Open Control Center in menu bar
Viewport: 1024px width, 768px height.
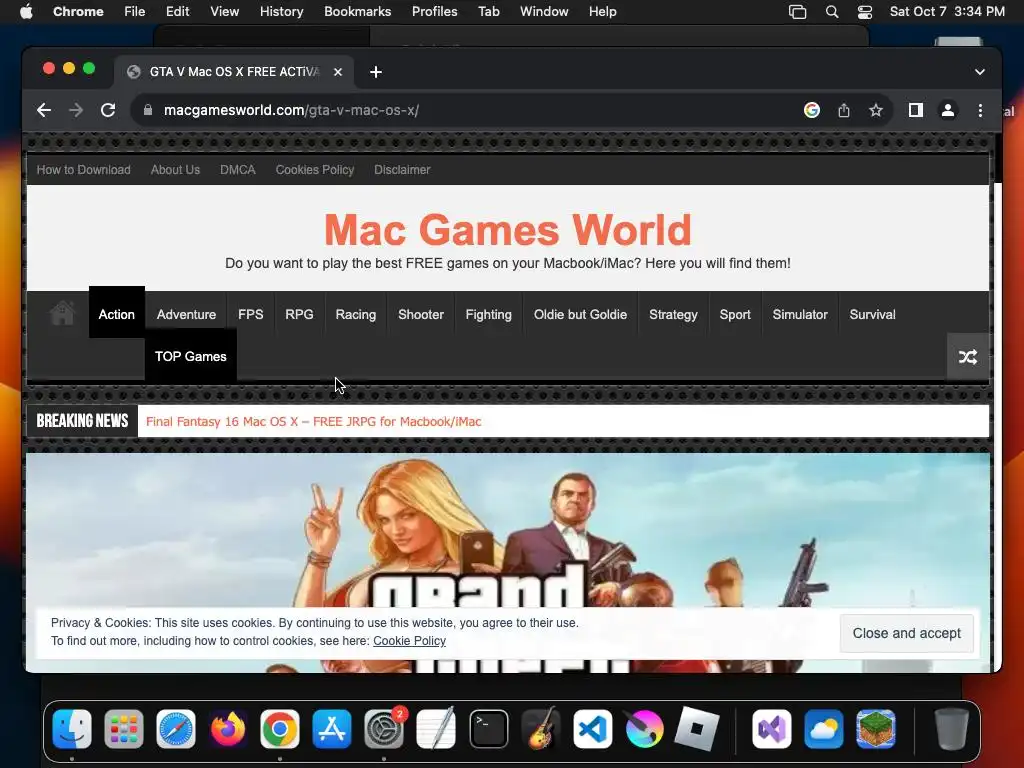tap(865, 12)
